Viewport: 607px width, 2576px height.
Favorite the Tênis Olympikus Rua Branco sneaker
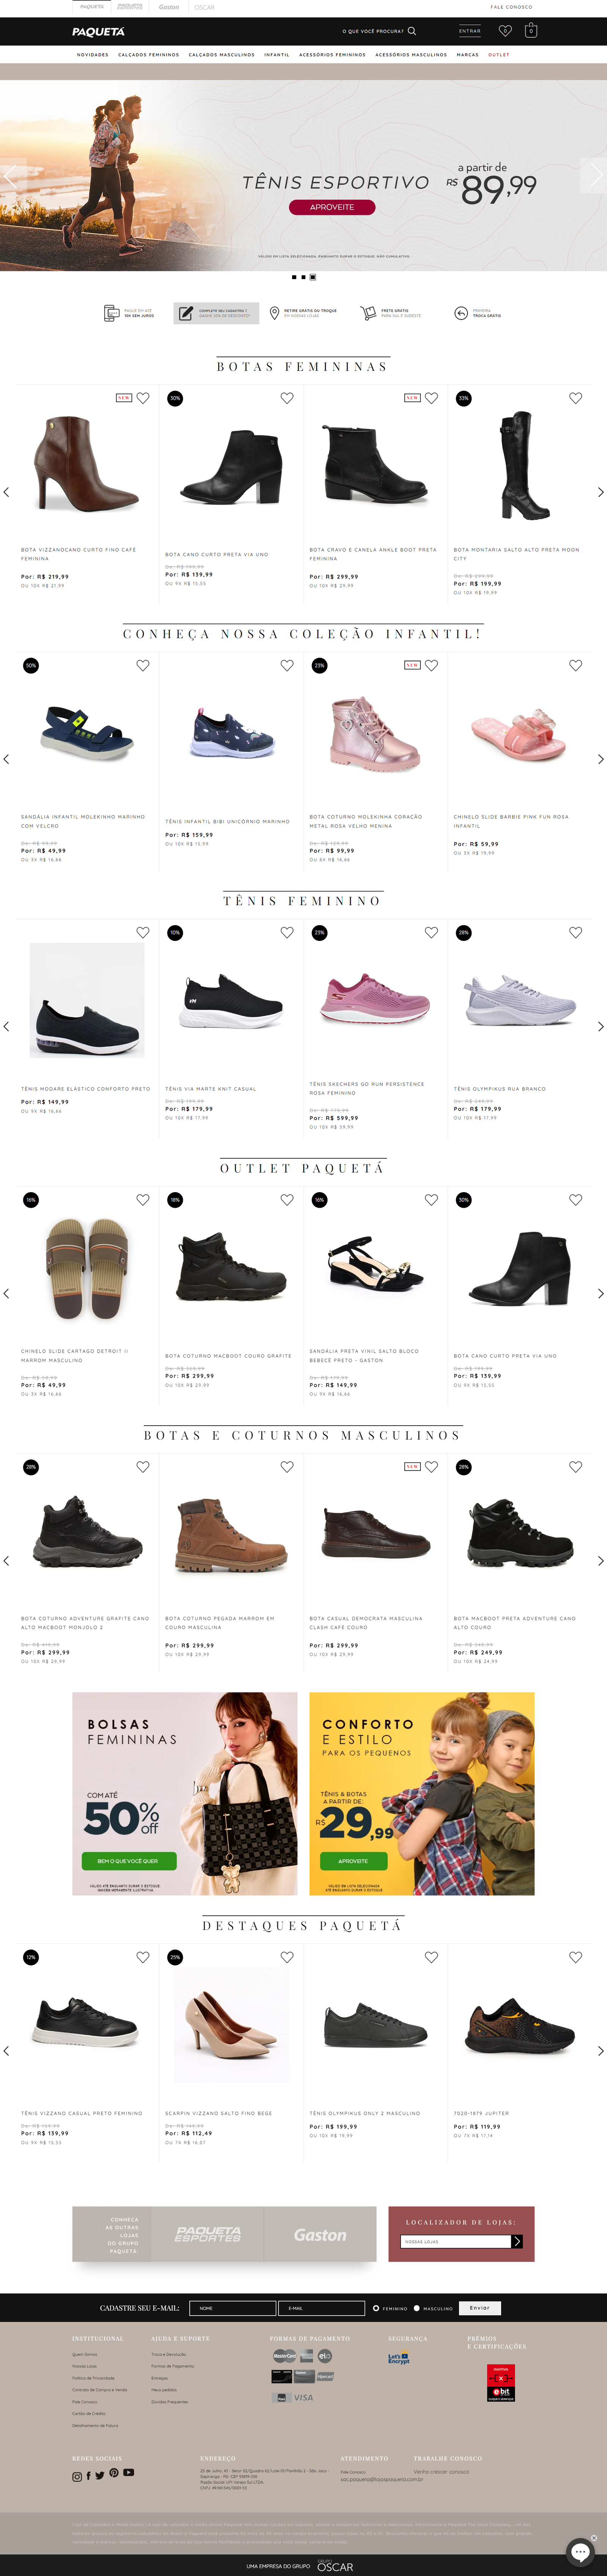(x=575, y=932)
